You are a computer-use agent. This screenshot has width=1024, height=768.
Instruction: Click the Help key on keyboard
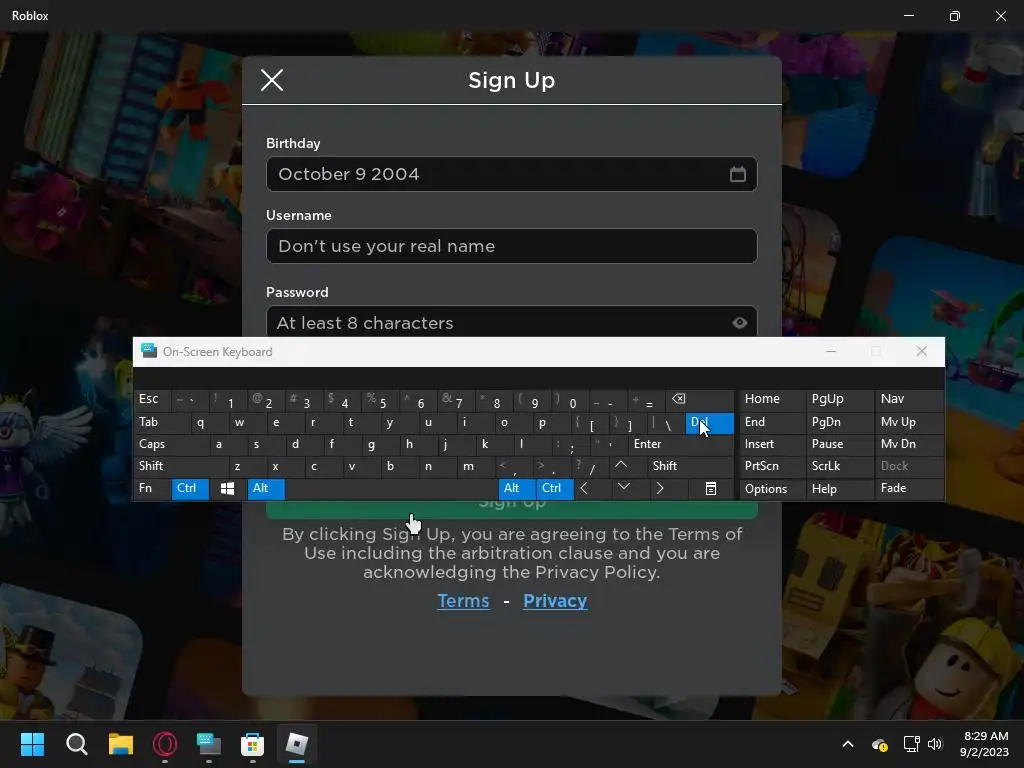click(839, 488)
